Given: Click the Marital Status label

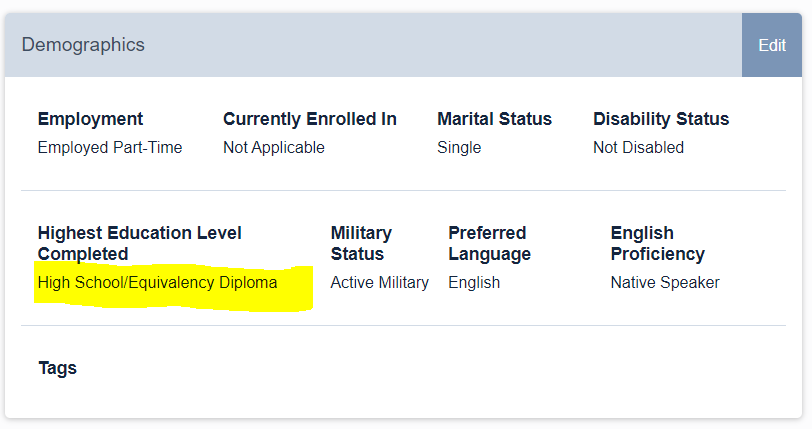Looking at the screenshot, I should point(495,119).
